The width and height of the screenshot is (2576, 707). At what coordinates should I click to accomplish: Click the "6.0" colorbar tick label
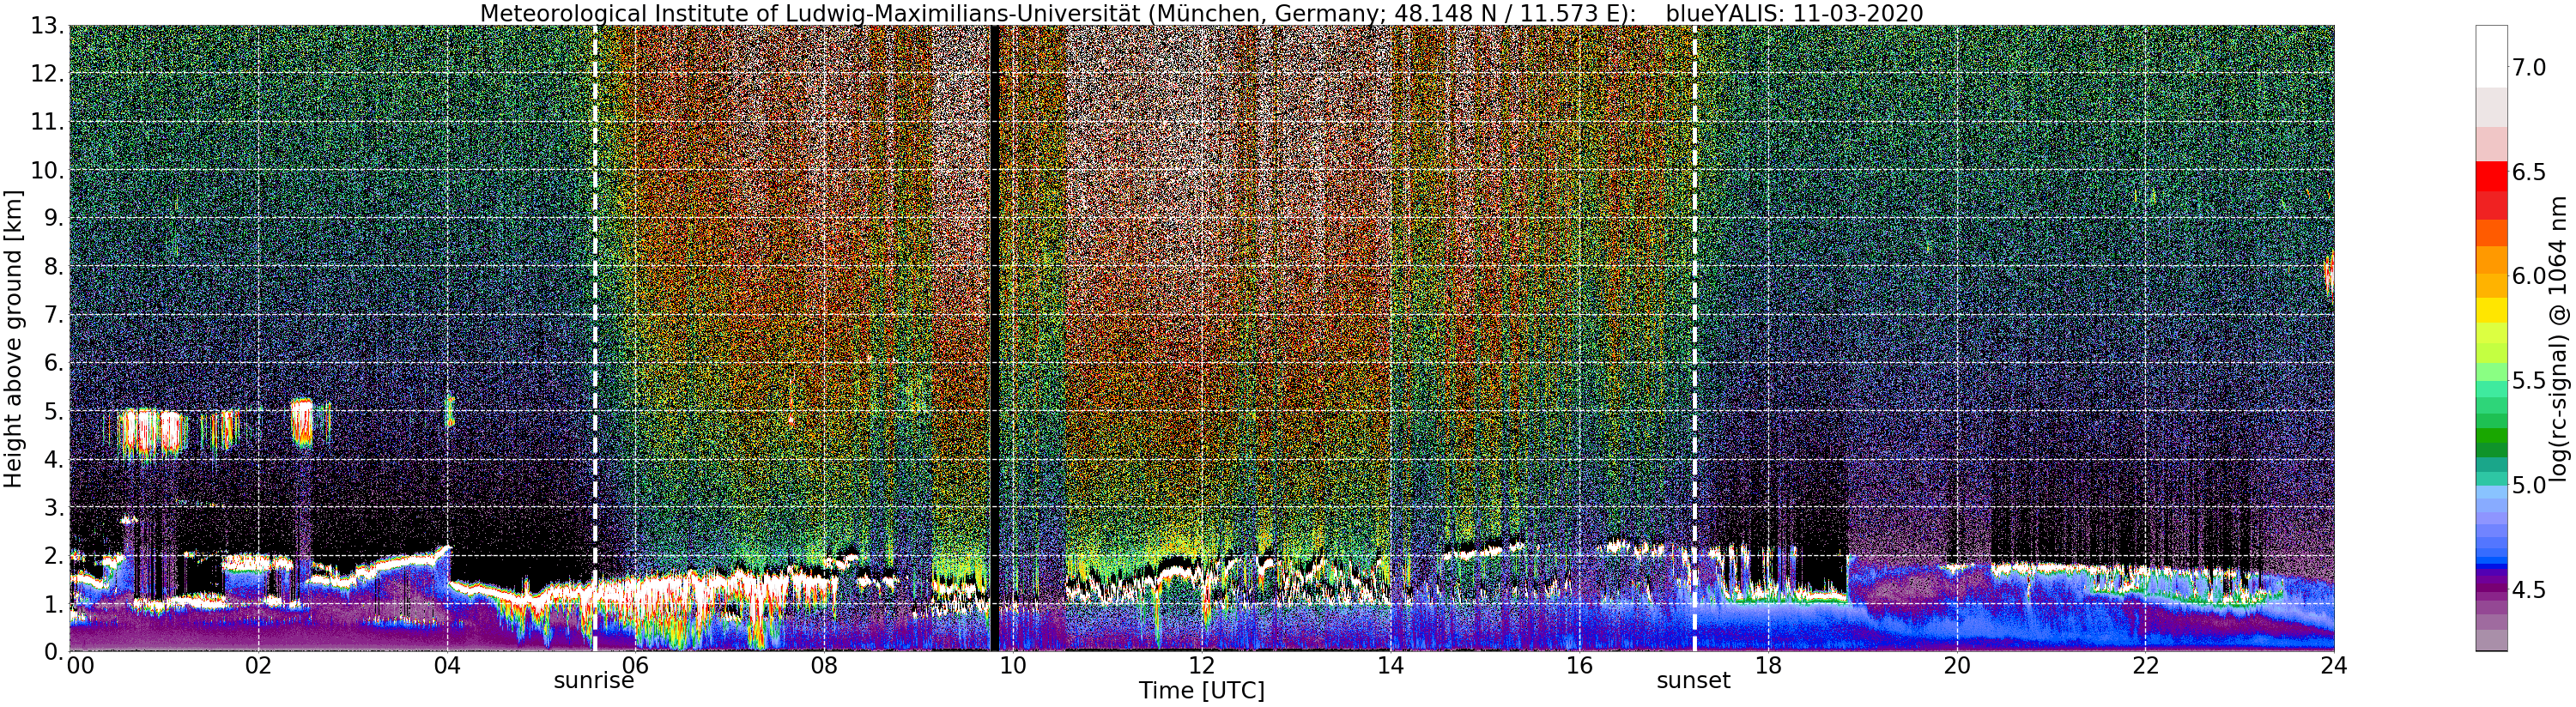[2529, 276]
